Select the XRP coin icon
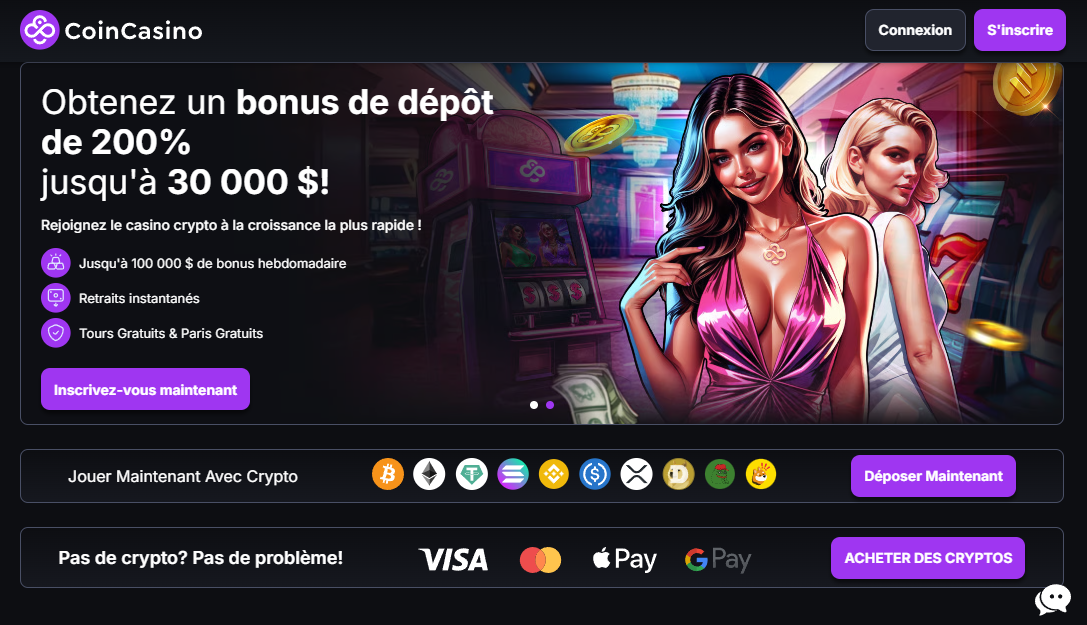The height and width of the screenshot is (625, 1087). point(636,475)
